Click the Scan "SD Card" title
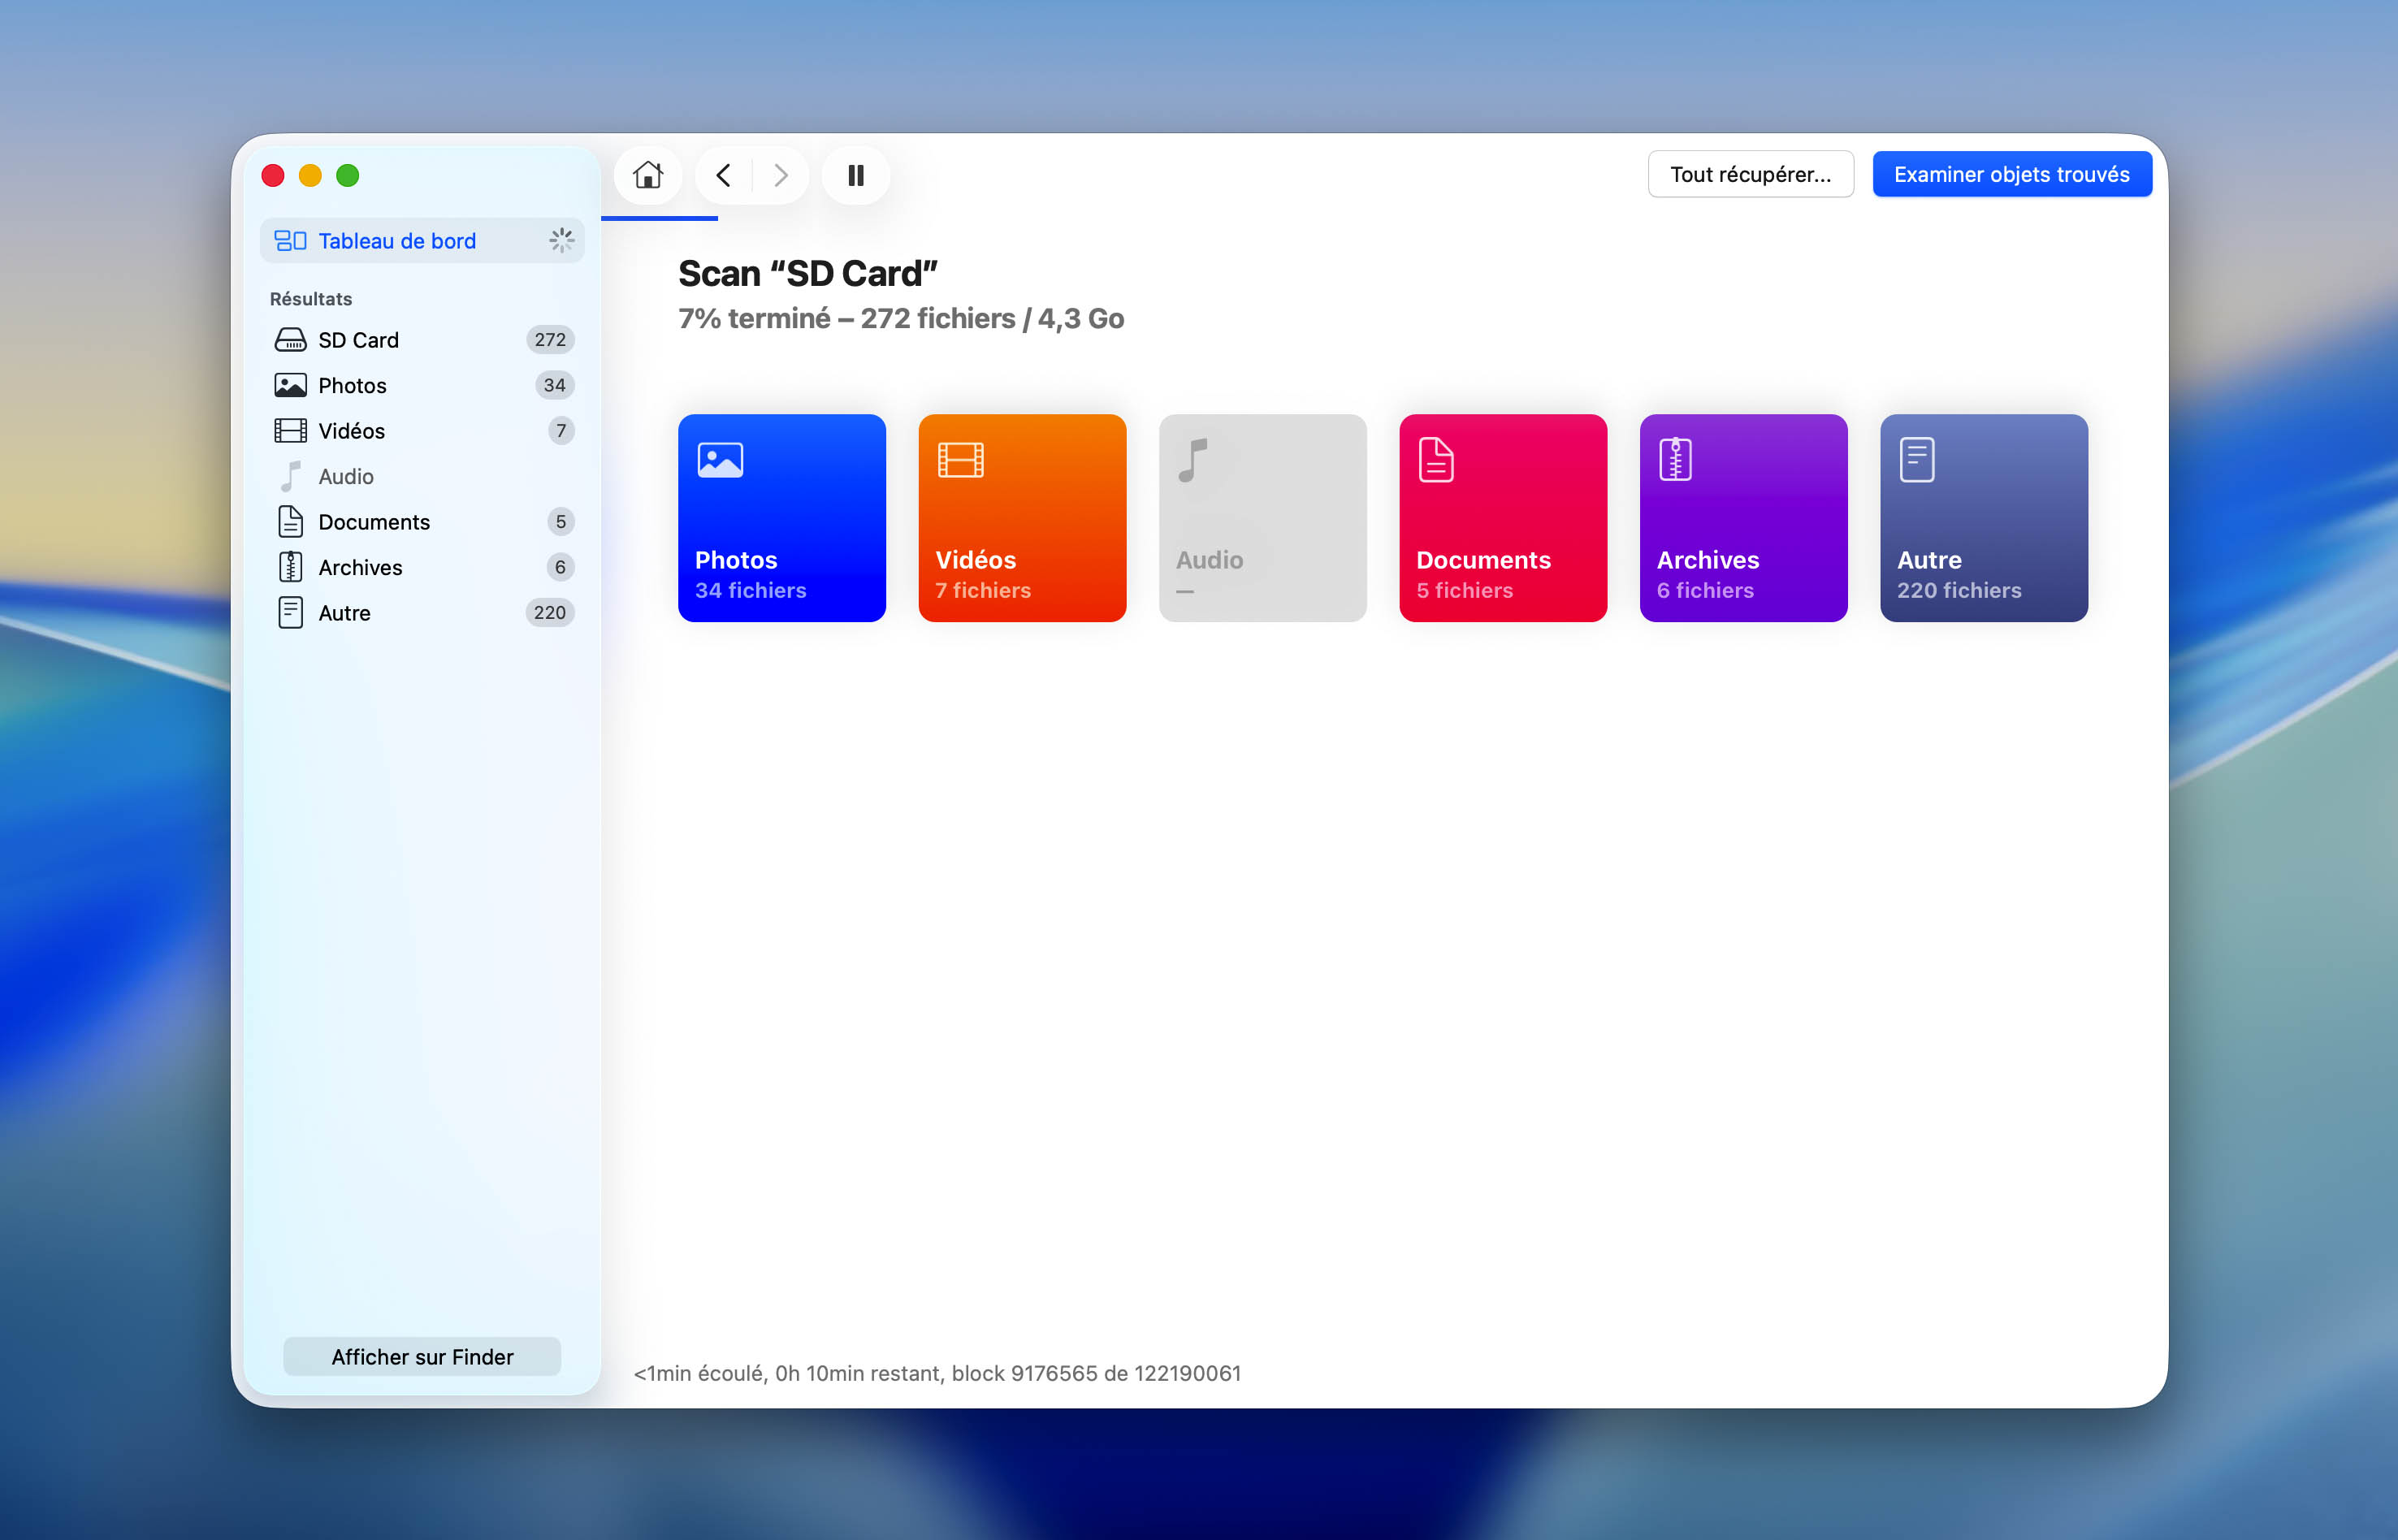The height and width of the screenshot is (1540, 2398). [x=808, y=273]
